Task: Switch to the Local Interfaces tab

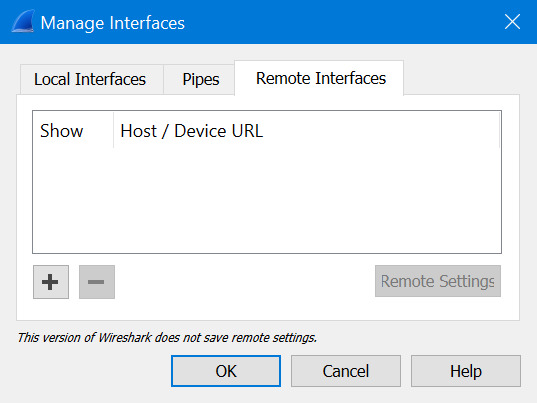Action: click(x=91, y=79)
